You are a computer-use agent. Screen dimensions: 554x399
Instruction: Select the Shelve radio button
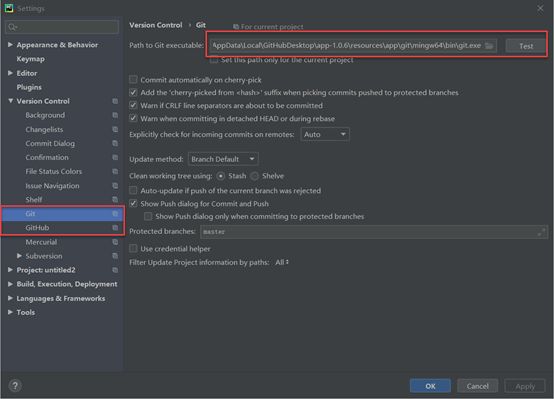click(254, 176)
